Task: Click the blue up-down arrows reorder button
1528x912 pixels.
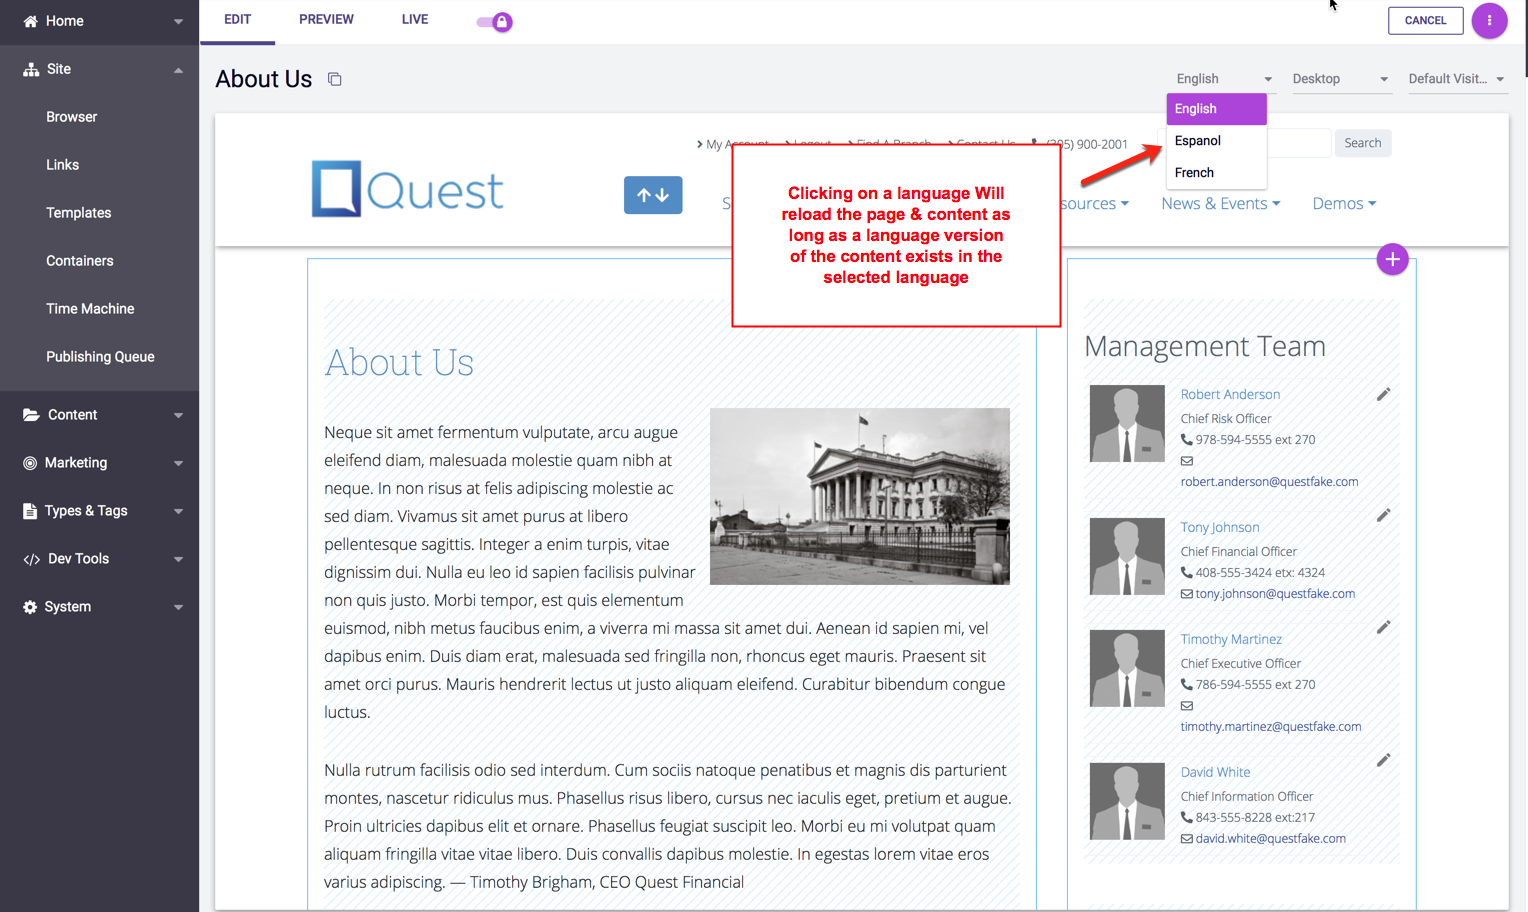Action: pos(653,195)
